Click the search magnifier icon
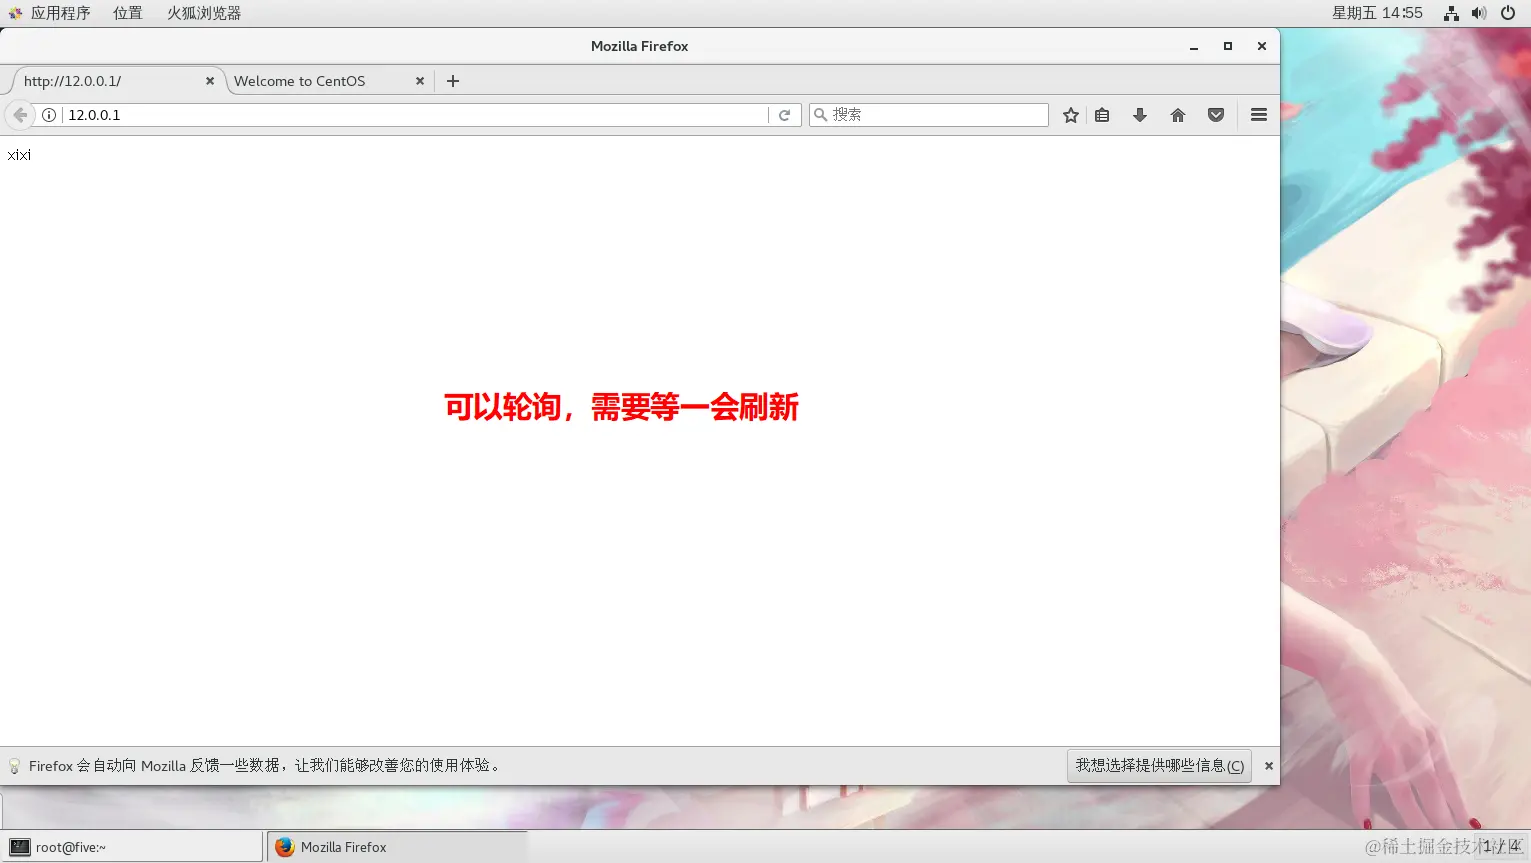 point(821,115)
